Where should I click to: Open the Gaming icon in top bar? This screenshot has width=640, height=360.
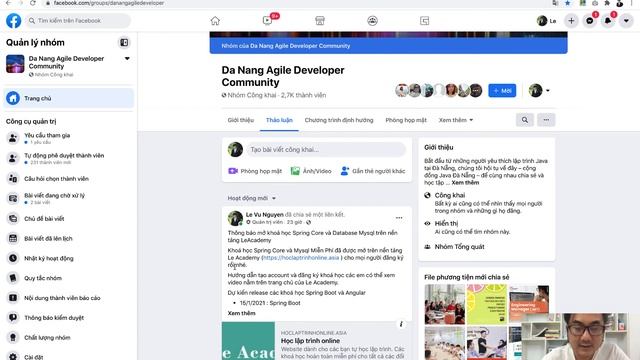(424, 20)
